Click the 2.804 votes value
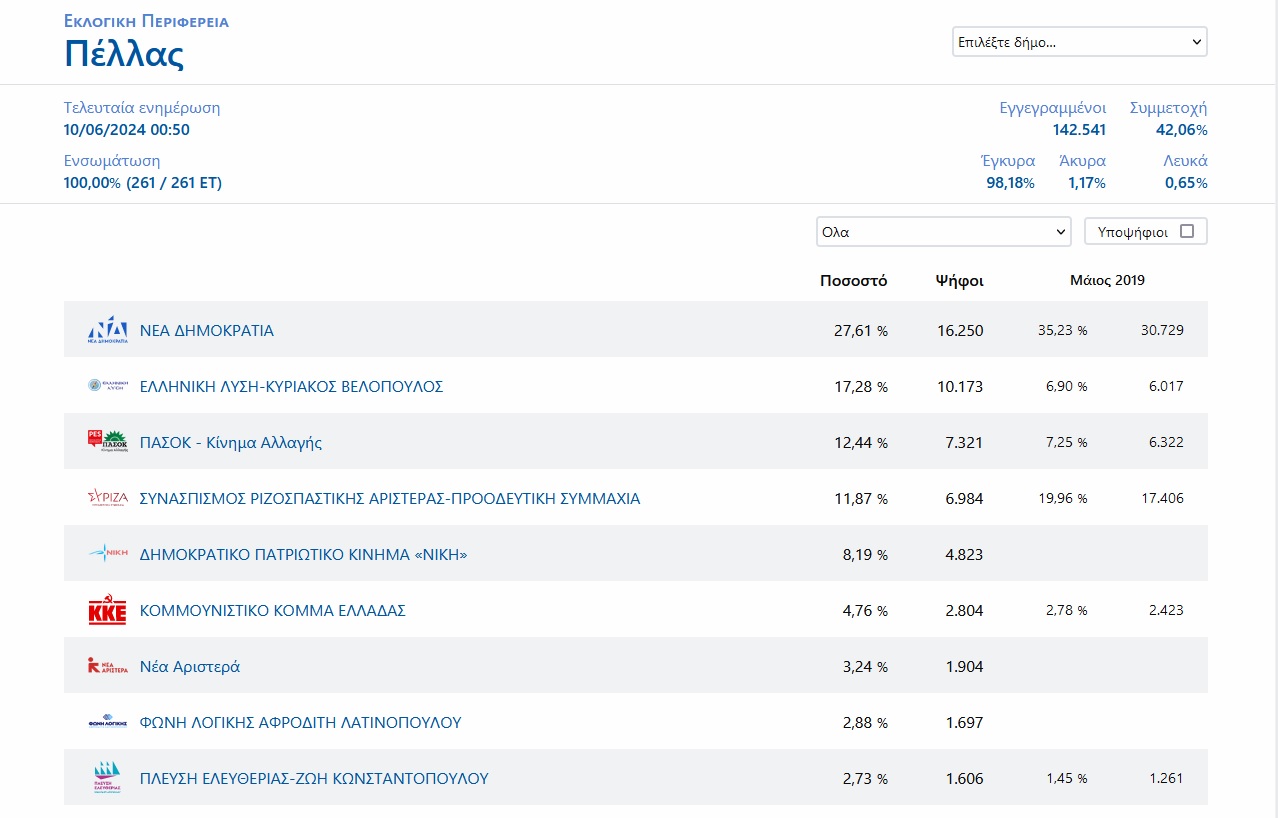 tap(964, 611)
